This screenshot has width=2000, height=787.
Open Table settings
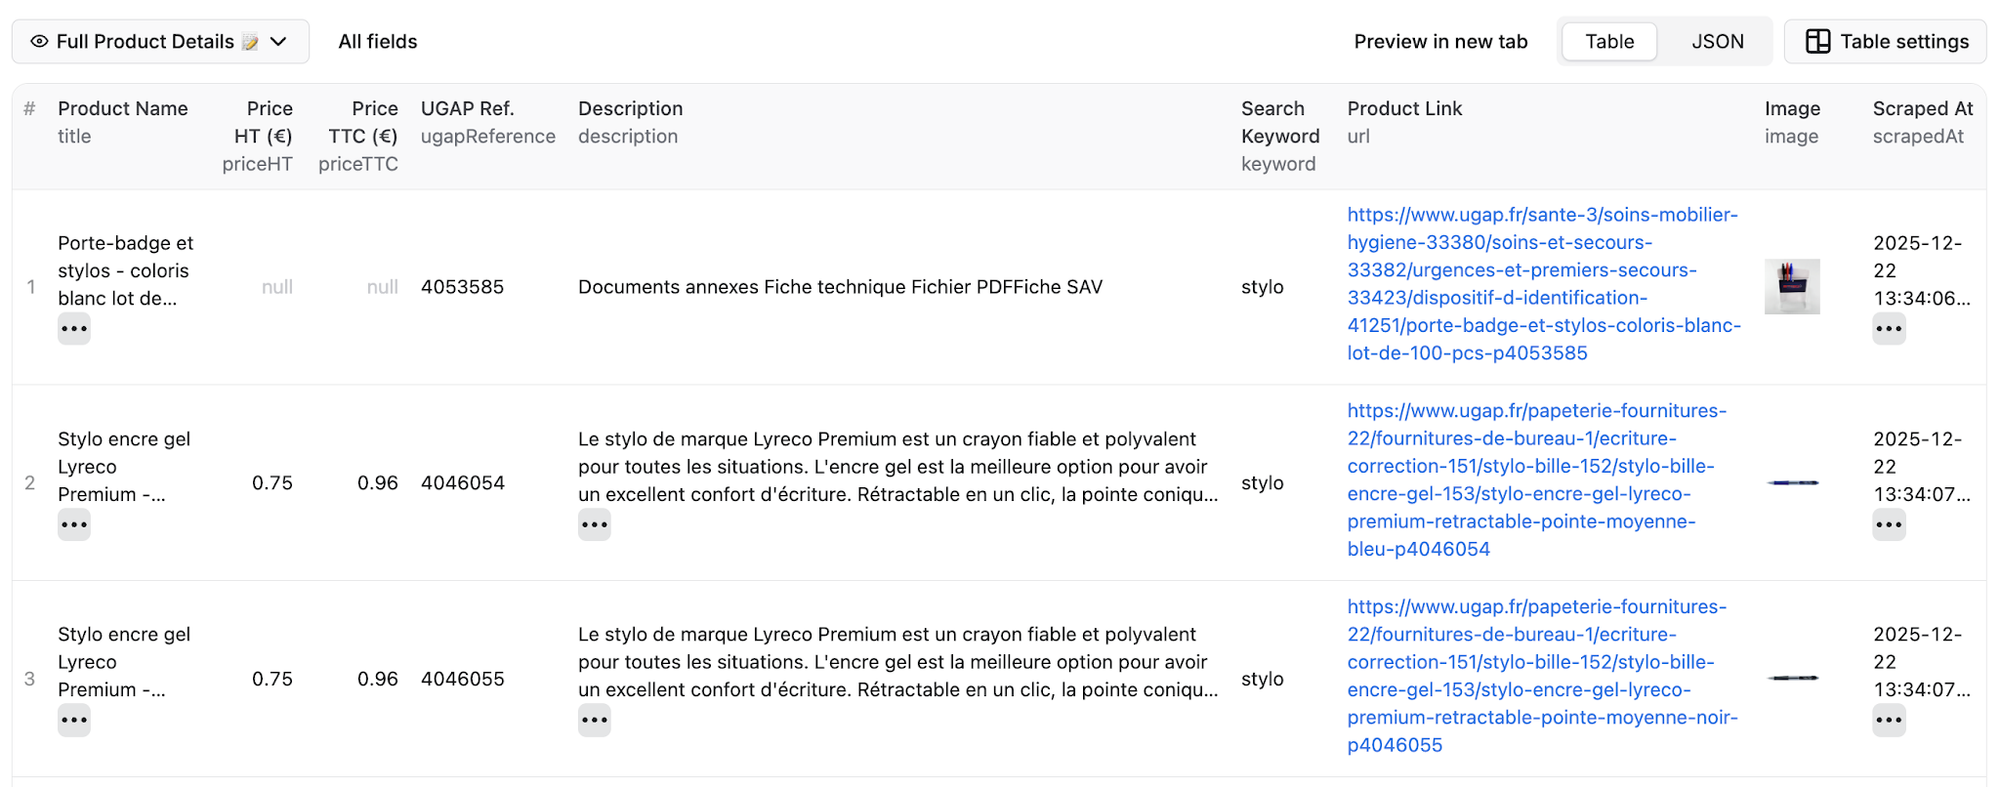click(x=1884, y=41)
